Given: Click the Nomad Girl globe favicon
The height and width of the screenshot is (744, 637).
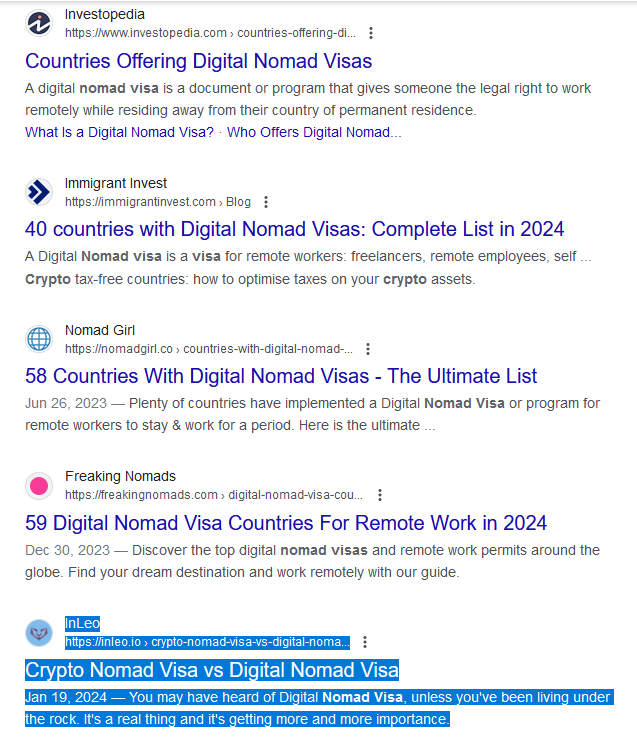Looking at the screenshot, I should click(39, 339).
